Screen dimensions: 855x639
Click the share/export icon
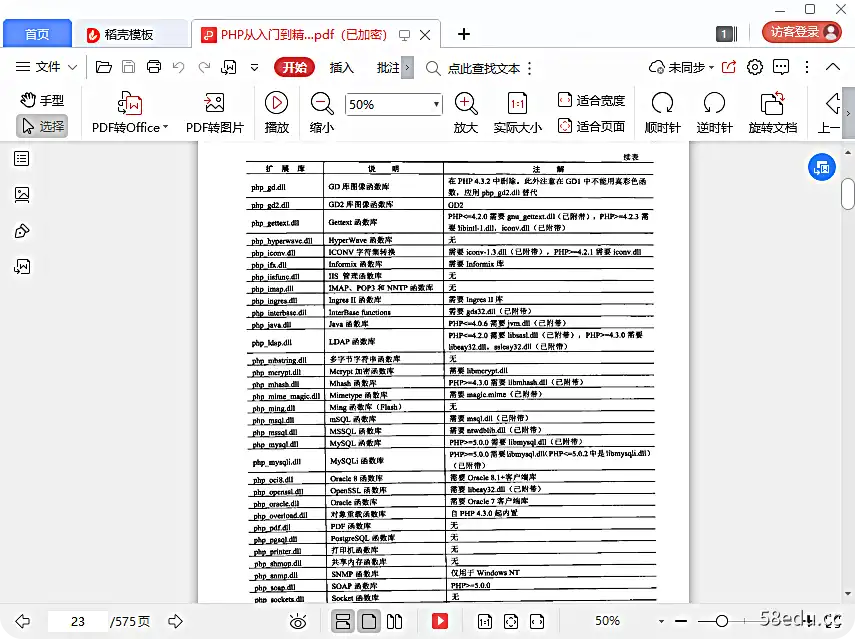(x=728, y=67)
